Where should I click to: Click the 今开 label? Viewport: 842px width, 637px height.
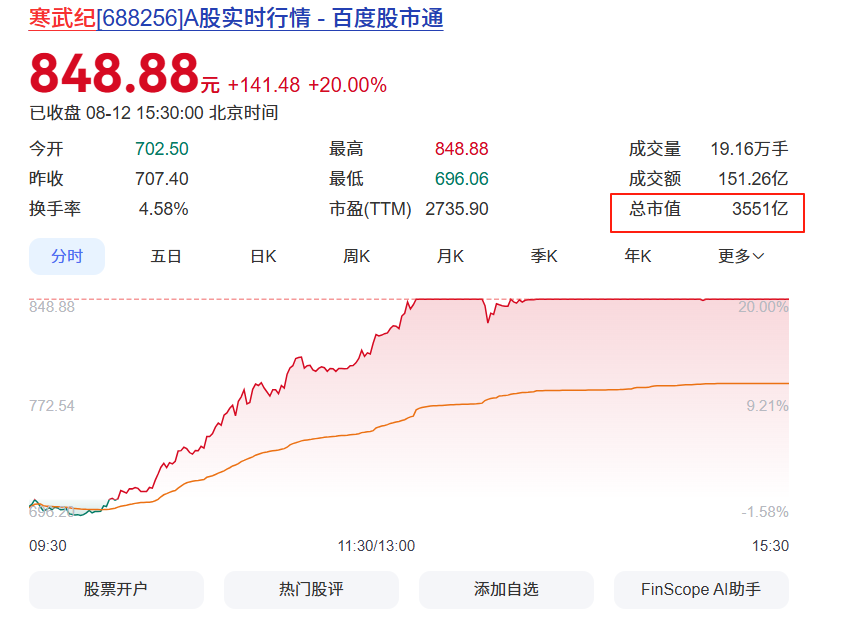pos(46,149)
